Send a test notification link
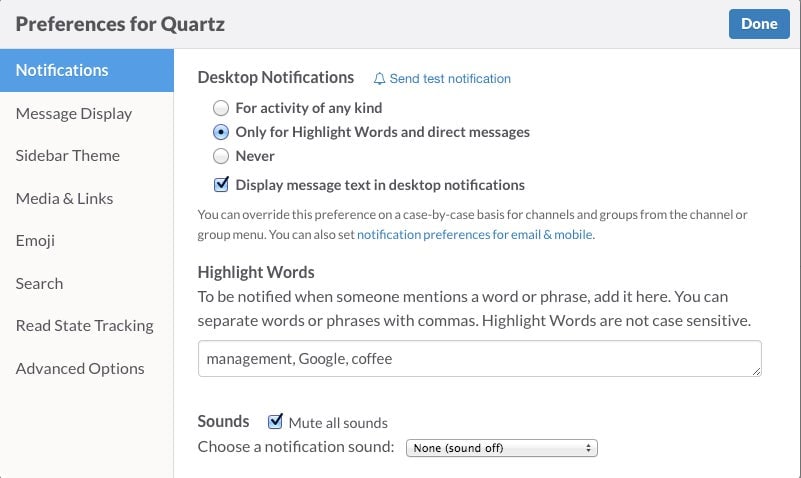Screen dimensions: 801x478 [450, 79]
